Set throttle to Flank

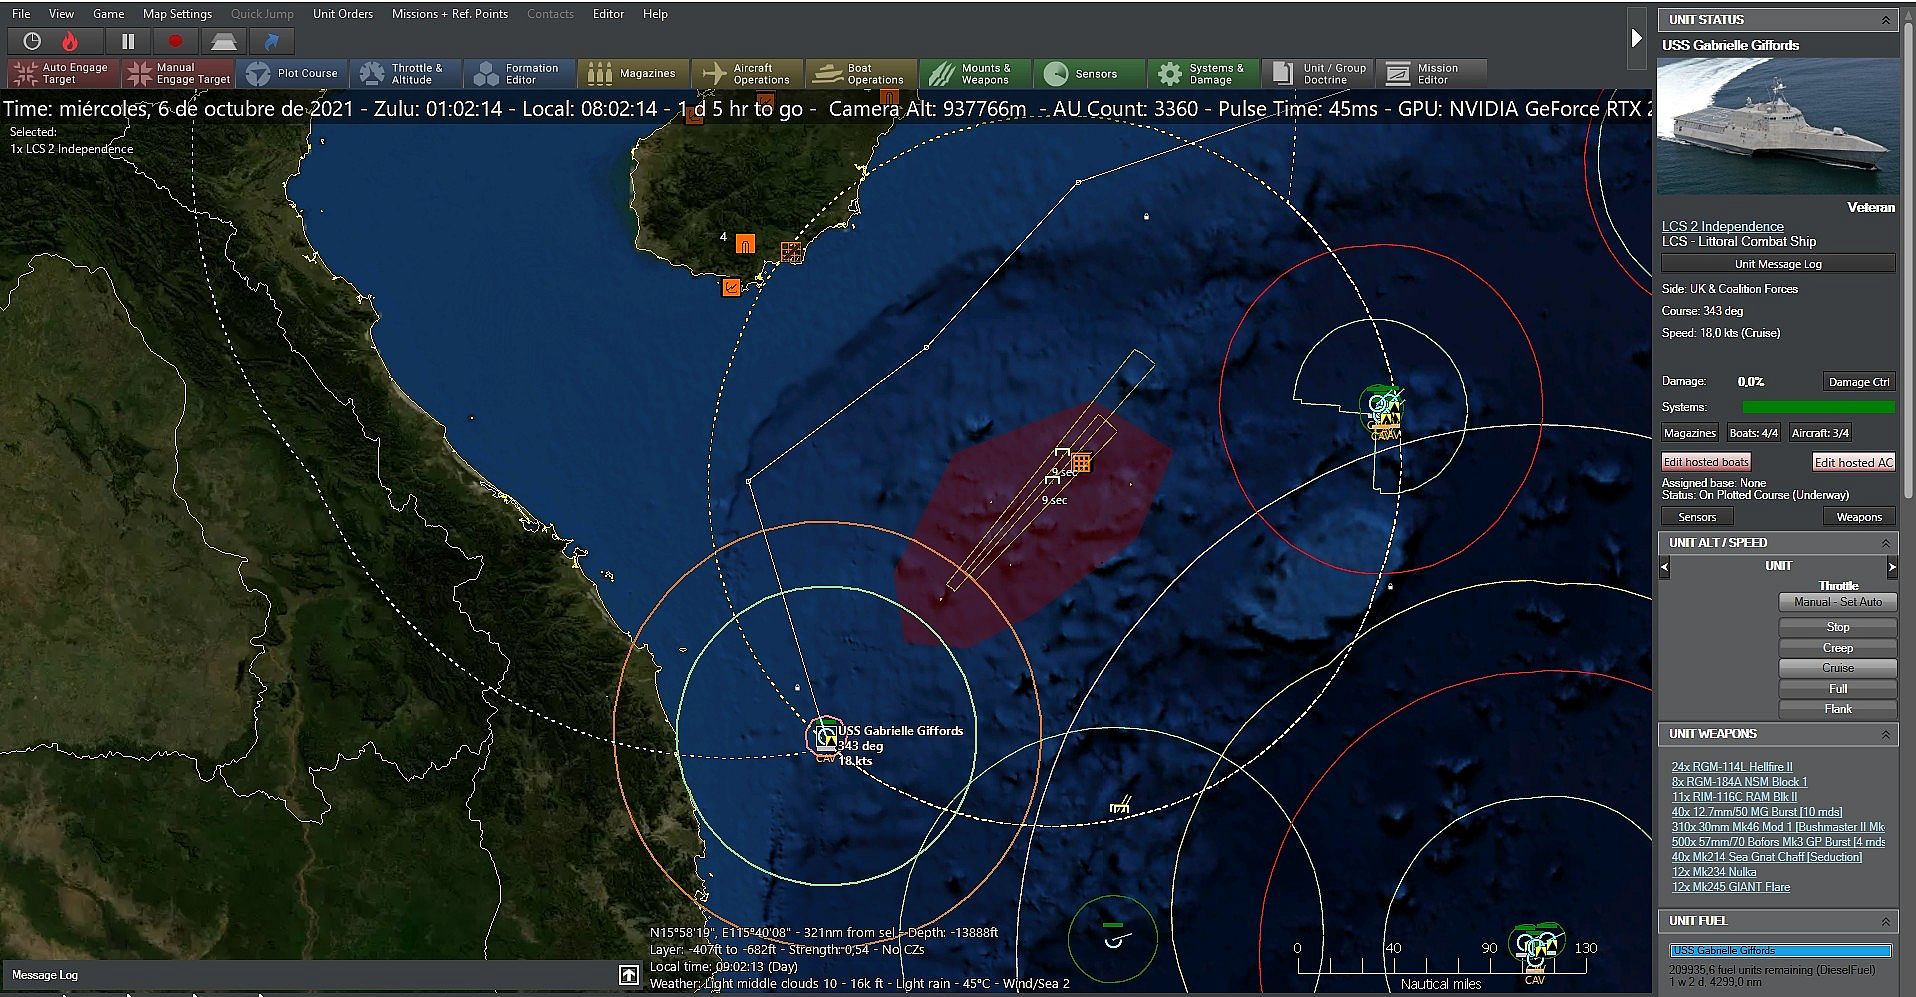pos(1837,709)
